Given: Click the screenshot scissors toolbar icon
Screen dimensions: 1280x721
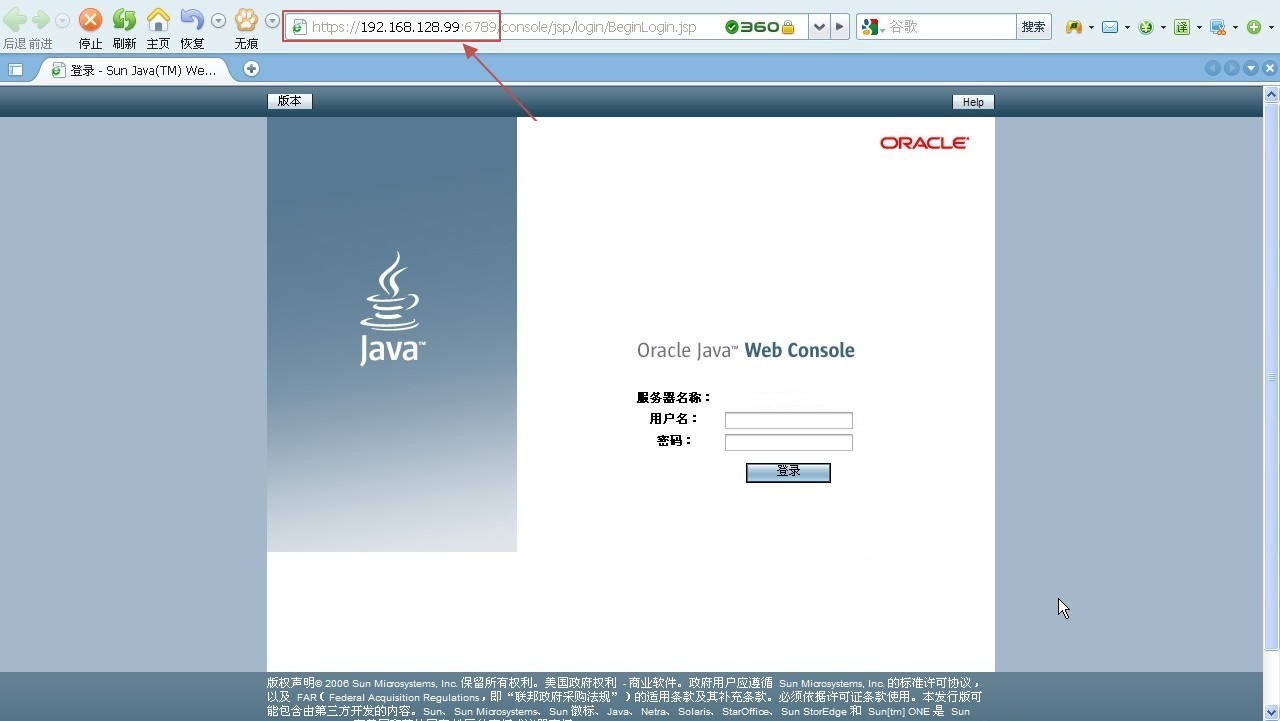Looking at the screenshot, I should tap(1218, 27).
